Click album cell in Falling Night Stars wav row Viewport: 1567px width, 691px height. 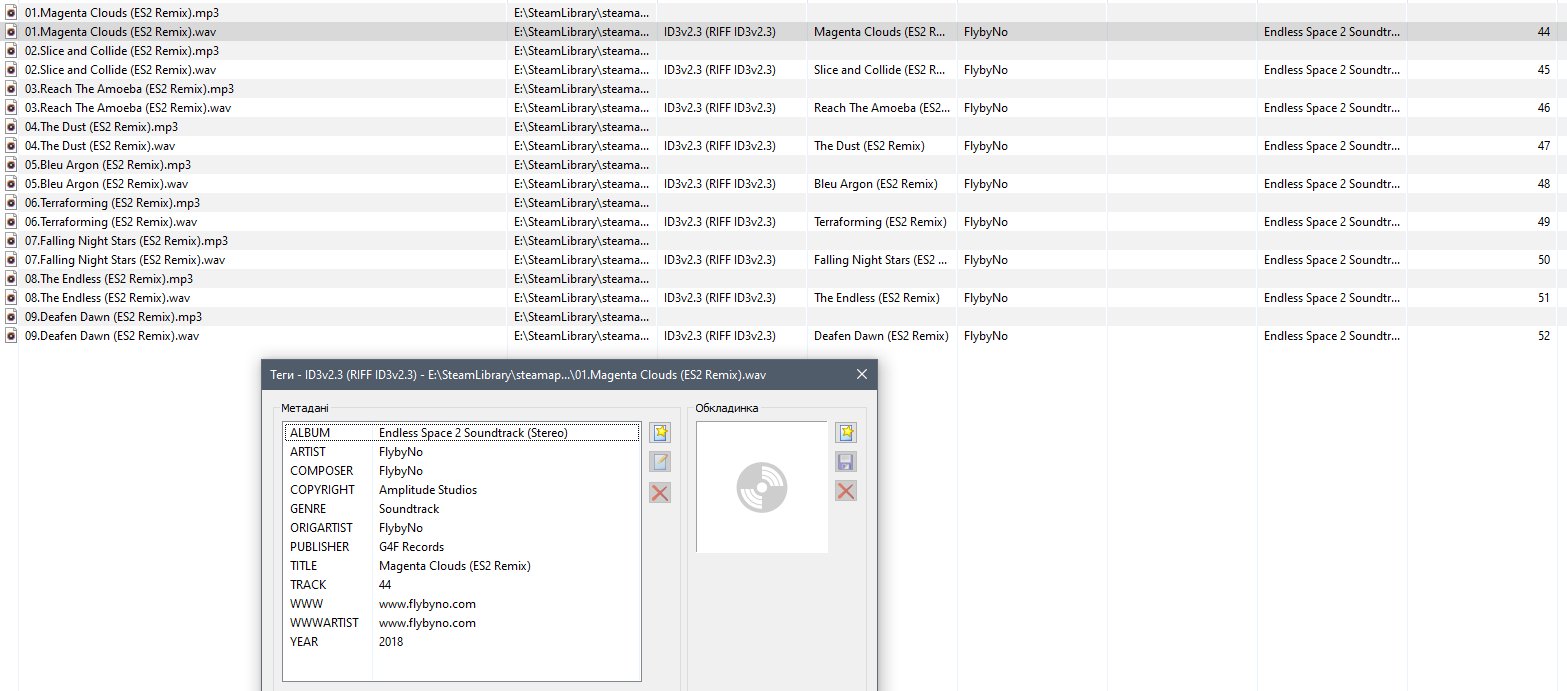[1332, 260]
